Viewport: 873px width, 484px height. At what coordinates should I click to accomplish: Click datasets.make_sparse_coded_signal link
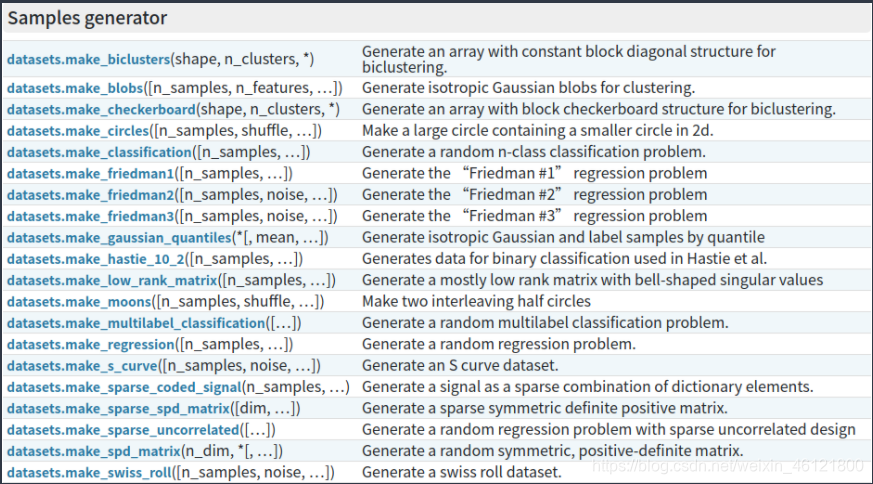pos(124,386)
